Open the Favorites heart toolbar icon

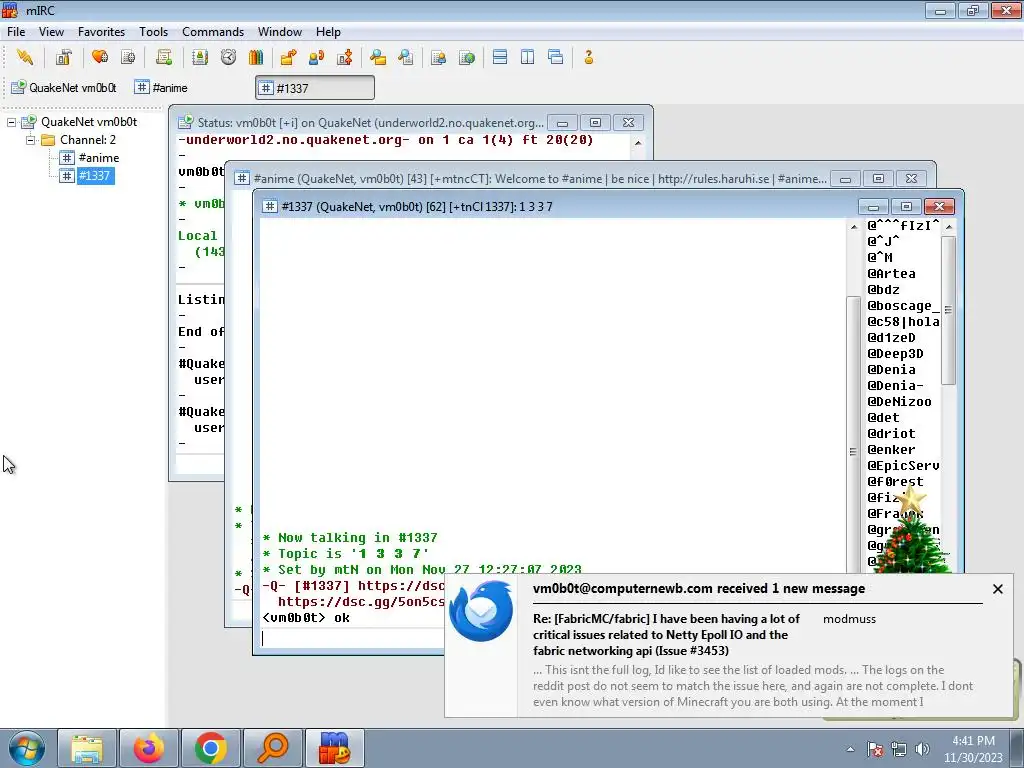coord(100,57)
